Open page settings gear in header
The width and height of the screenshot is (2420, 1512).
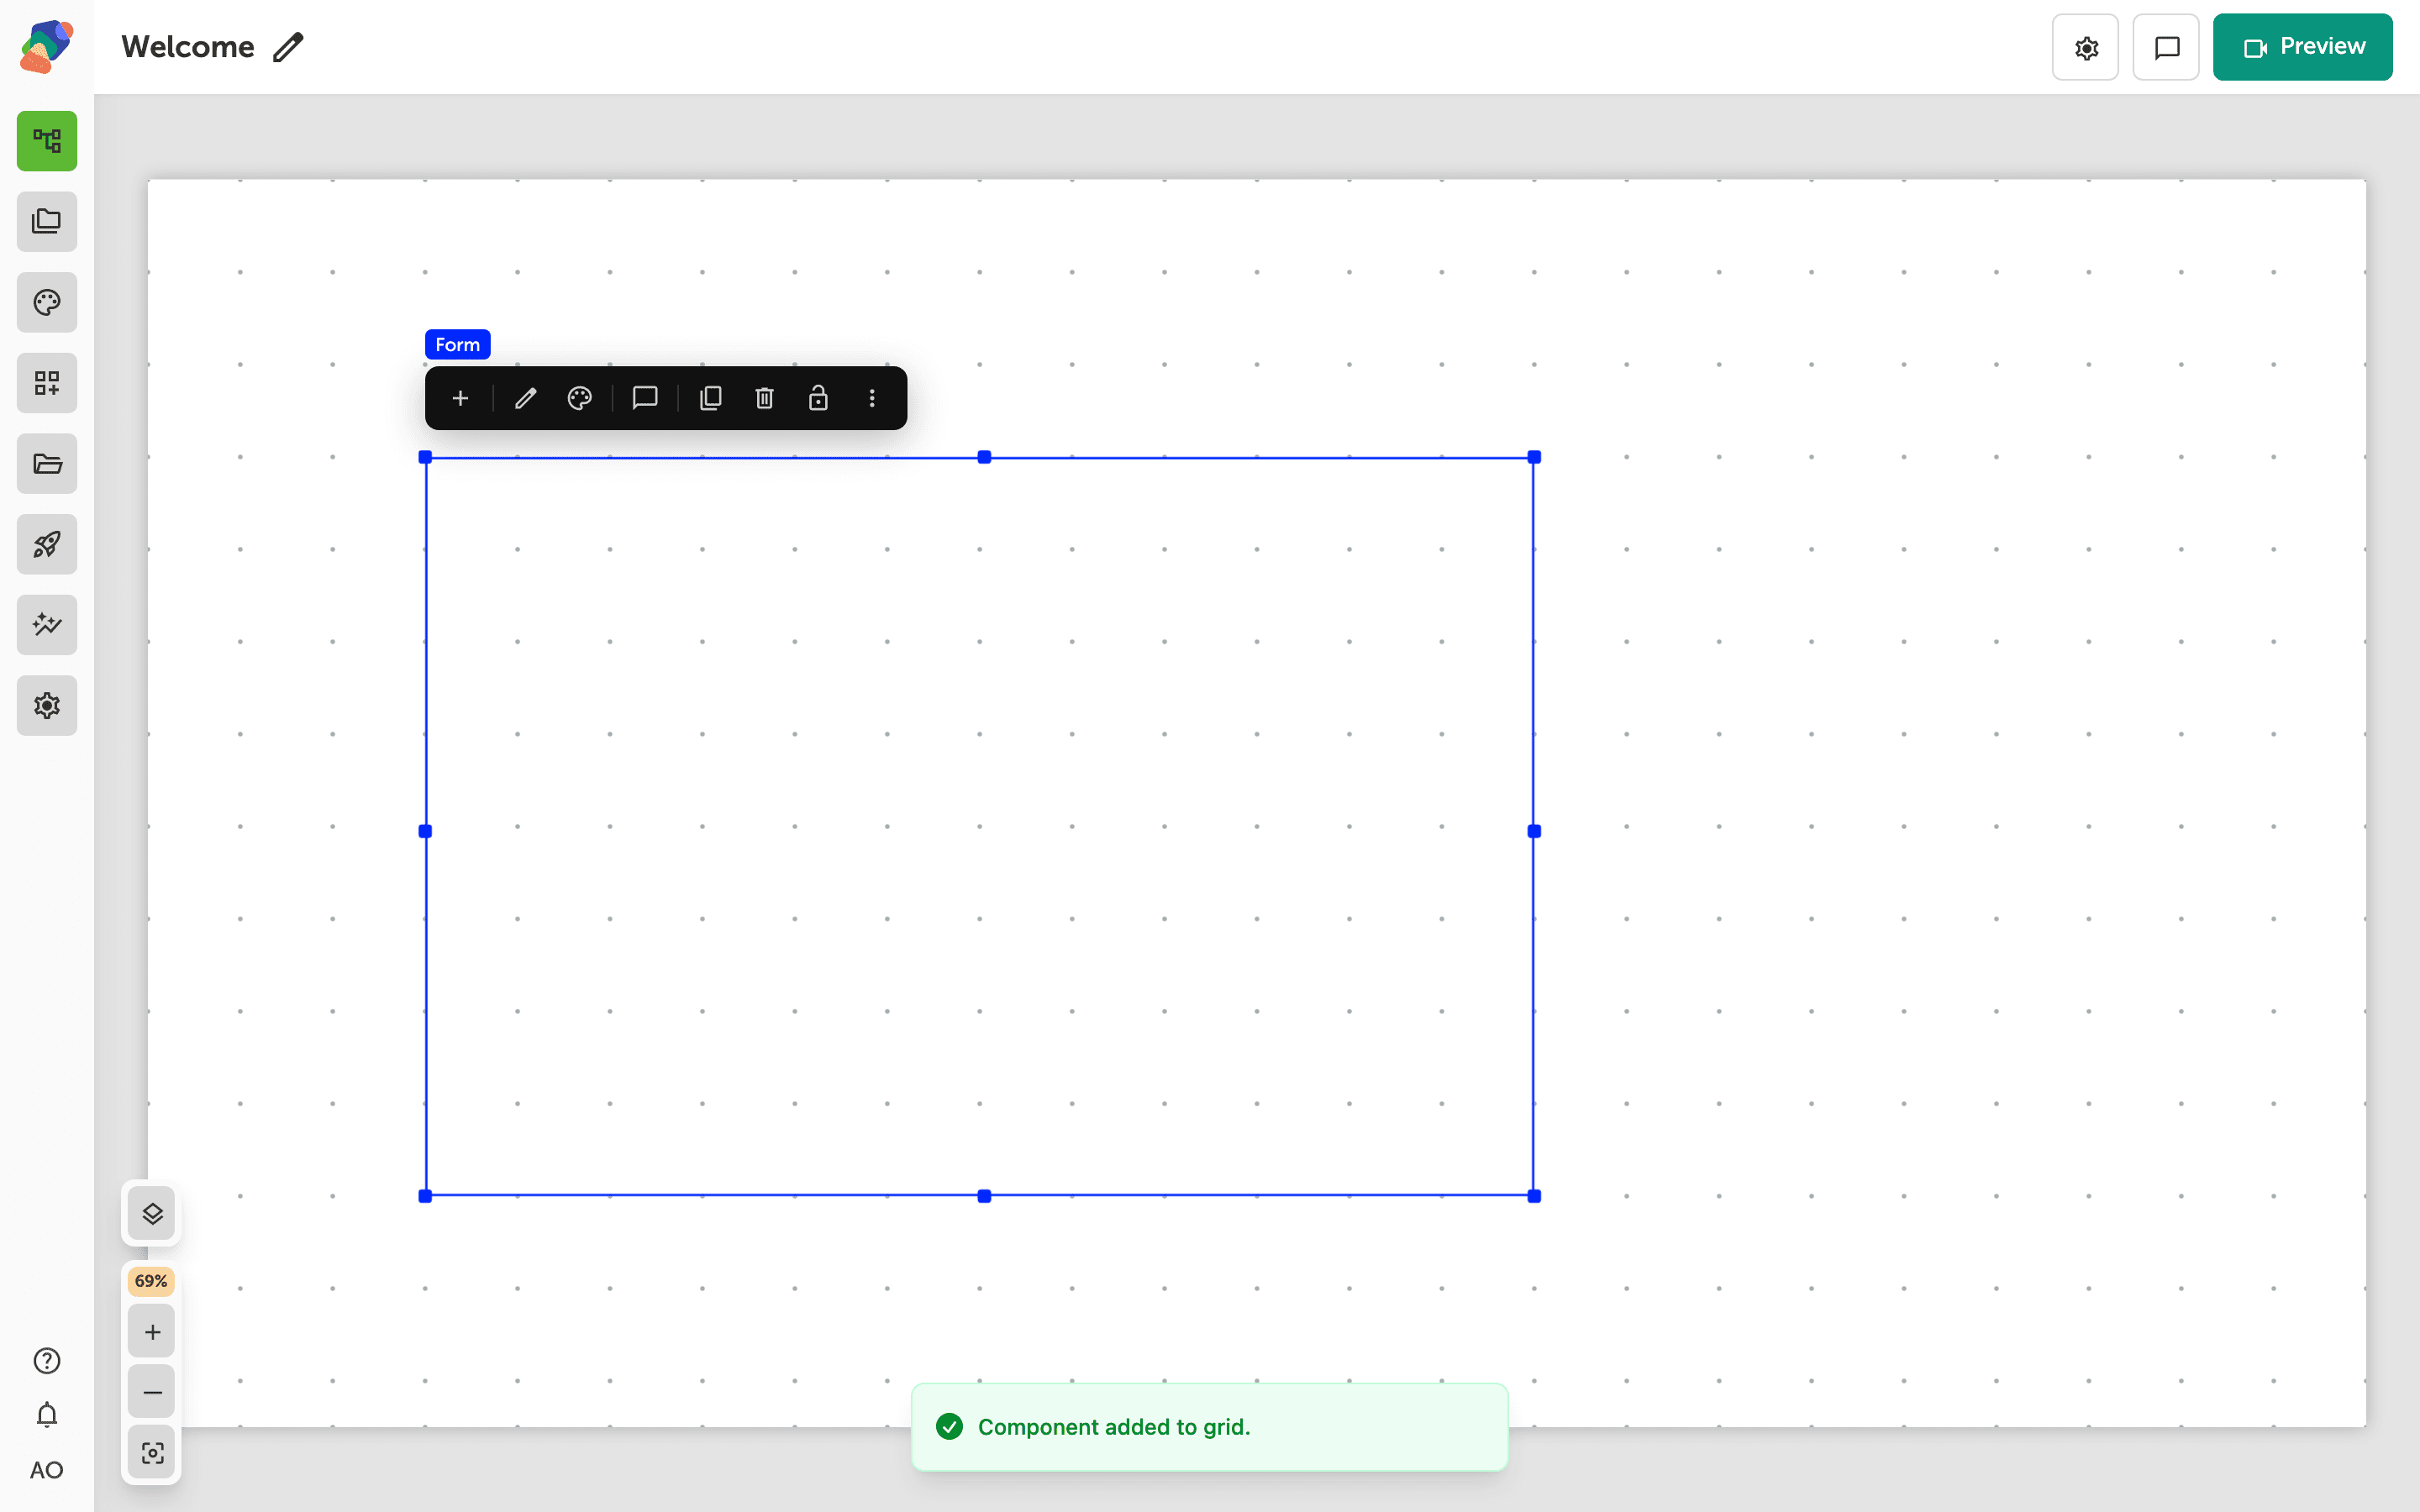click(x=2085, y=47)
